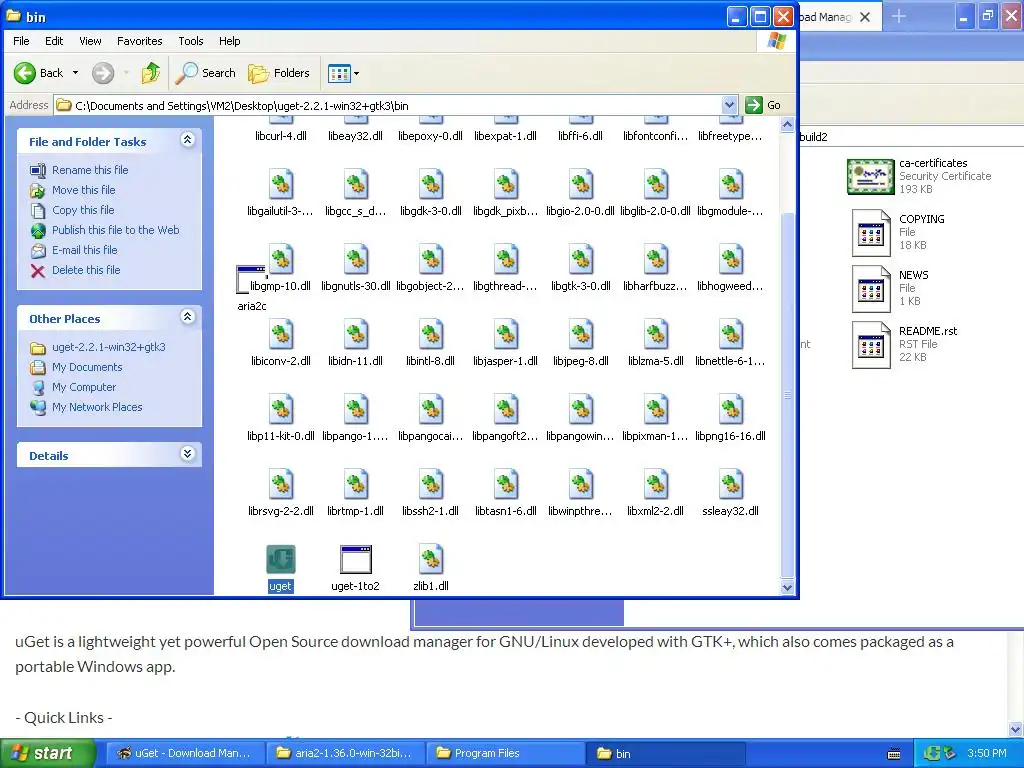
Task: Expand the Address bar dropdown arrow
Action: coord(729,105)
